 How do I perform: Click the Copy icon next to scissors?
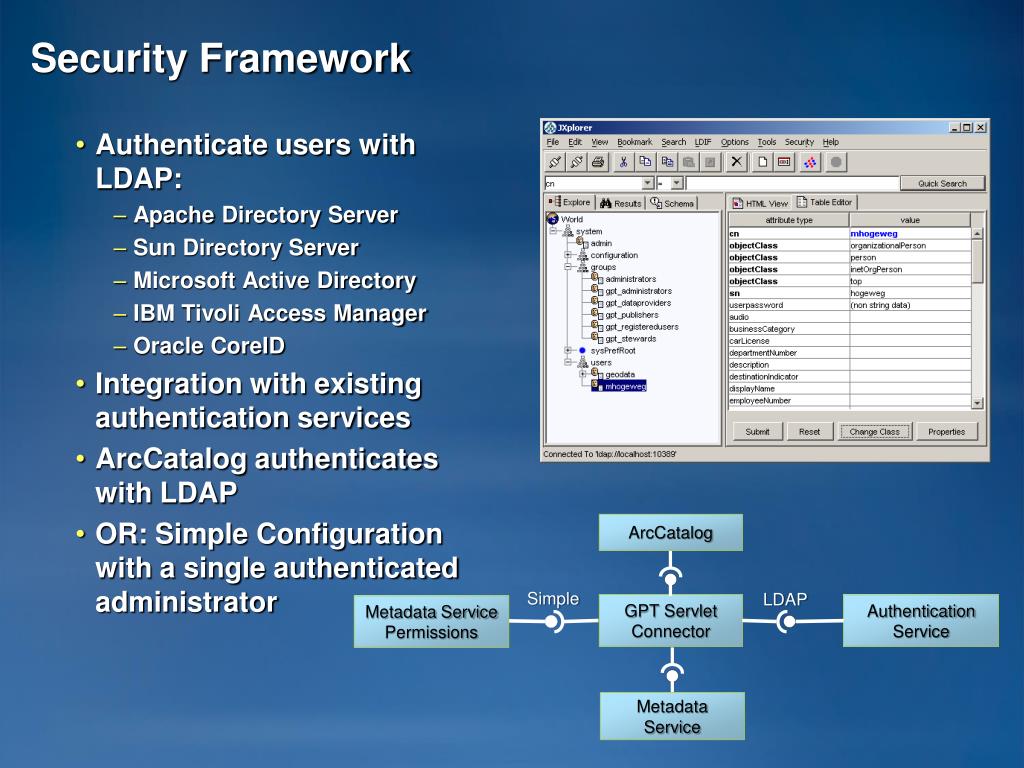(x=645, y=161)
